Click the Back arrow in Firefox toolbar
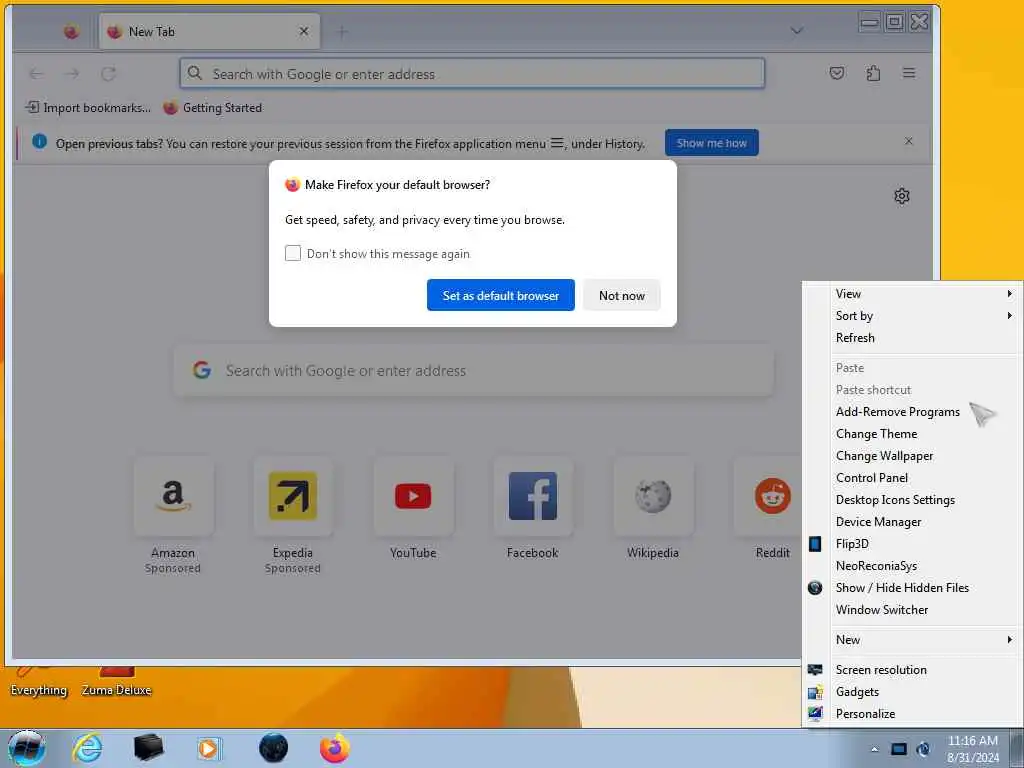This screenshot has height=768, width=1024. [37, 74]
